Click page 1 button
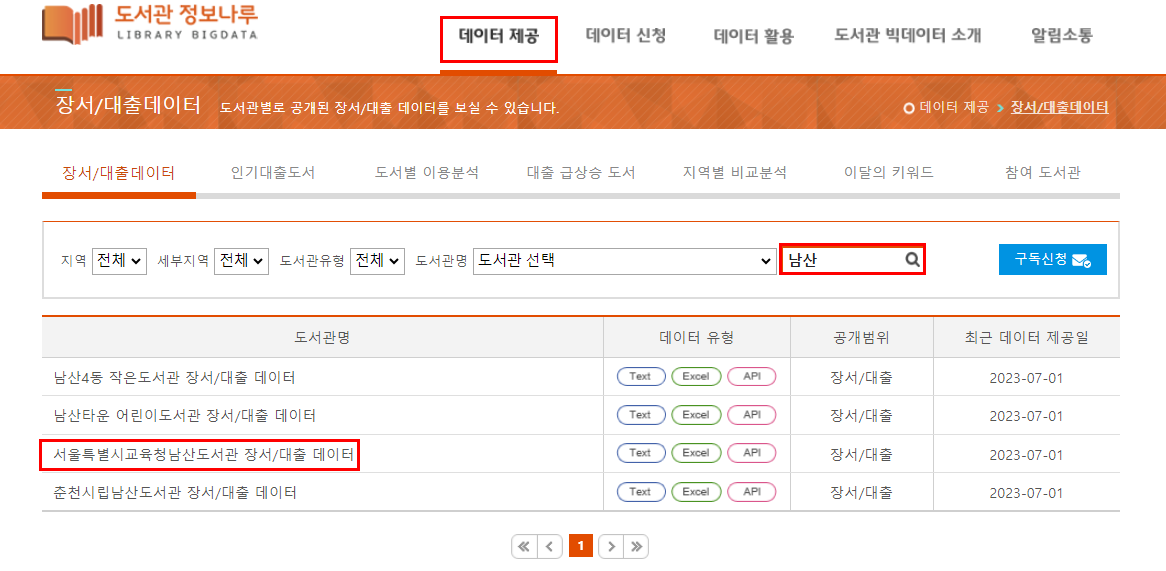This screenshot has width=1166, height=571. click(580, 546)
